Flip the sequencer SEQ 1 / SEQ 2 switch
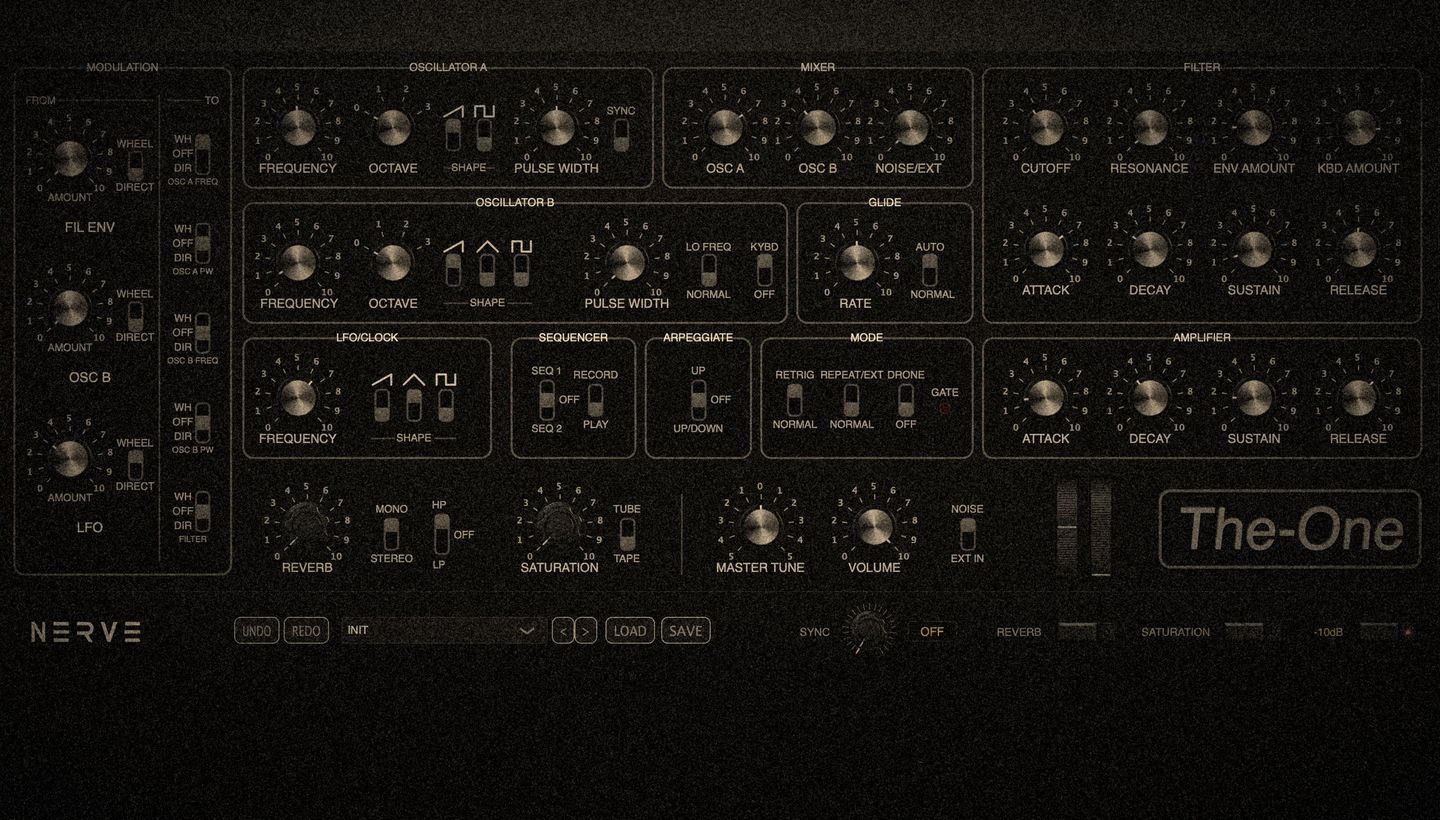Screen dimensions: 1440x820 point(546,400)
